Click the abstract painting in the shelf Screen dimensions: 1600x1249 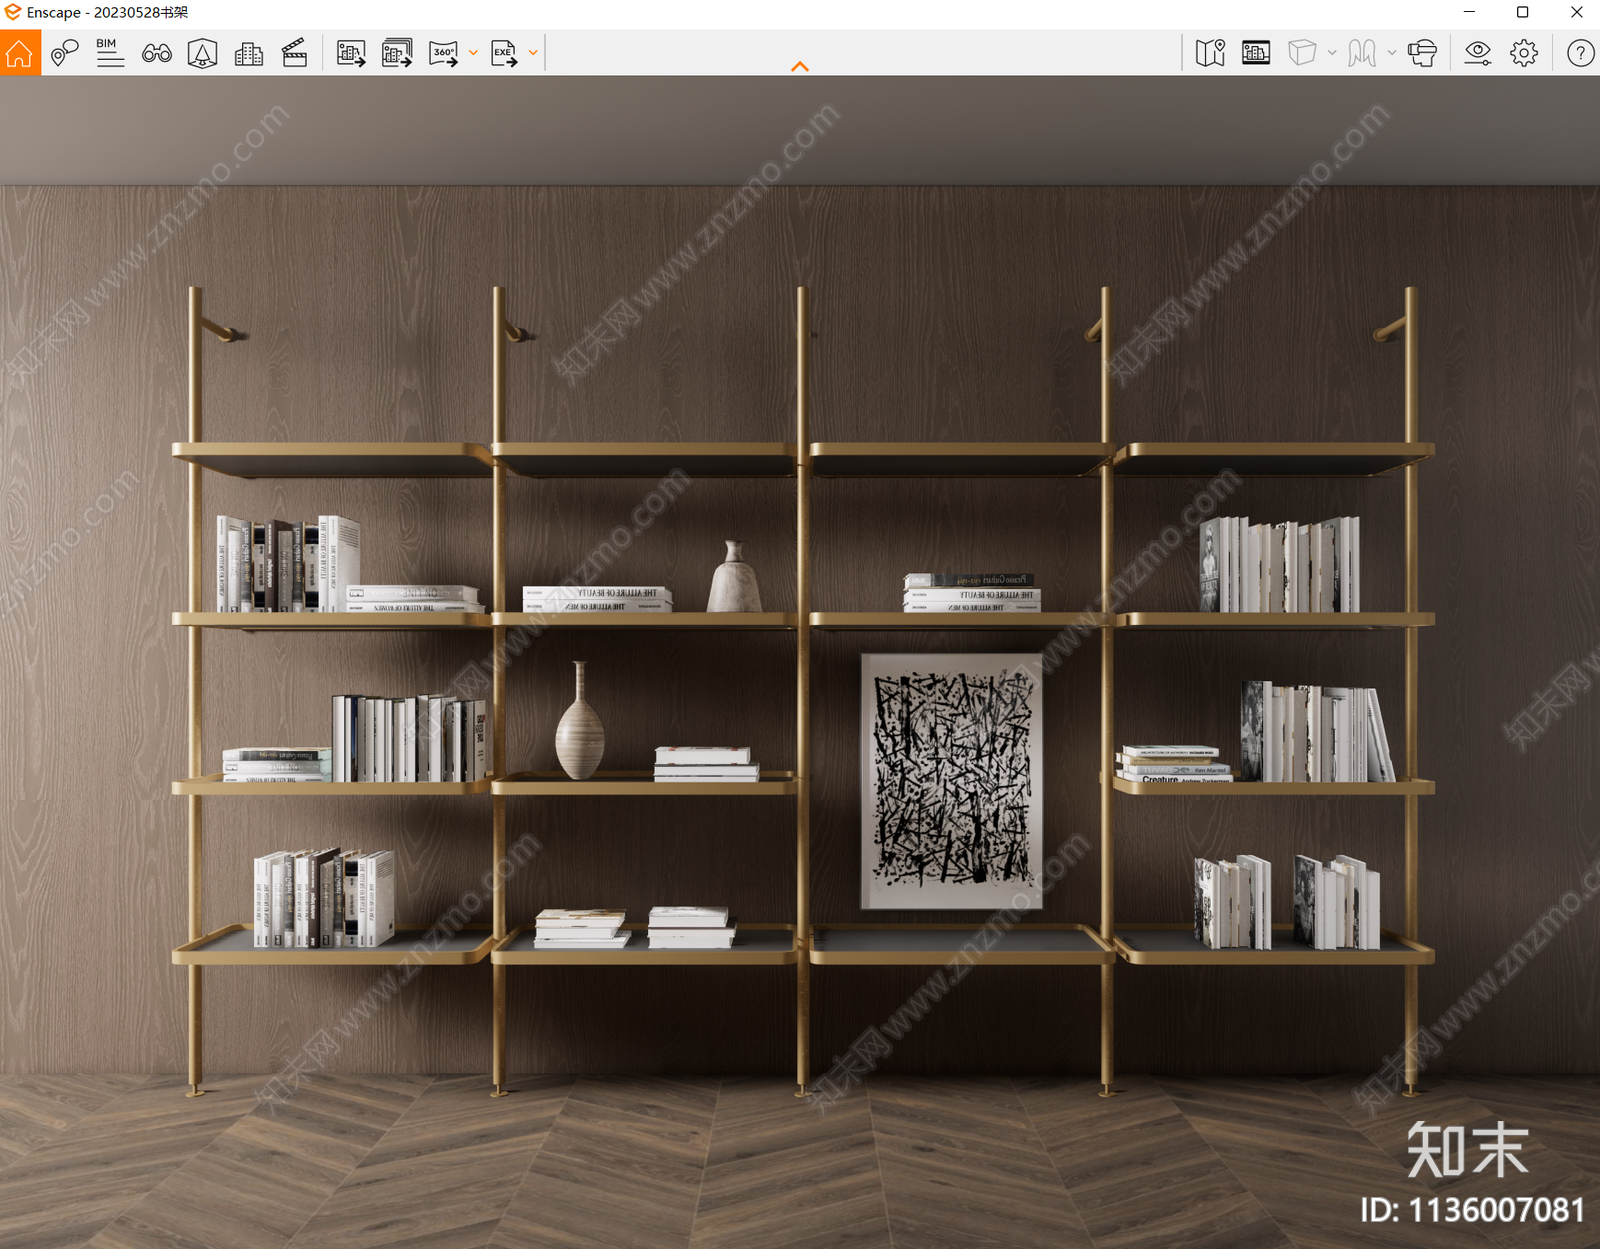(x=951, y=781)
